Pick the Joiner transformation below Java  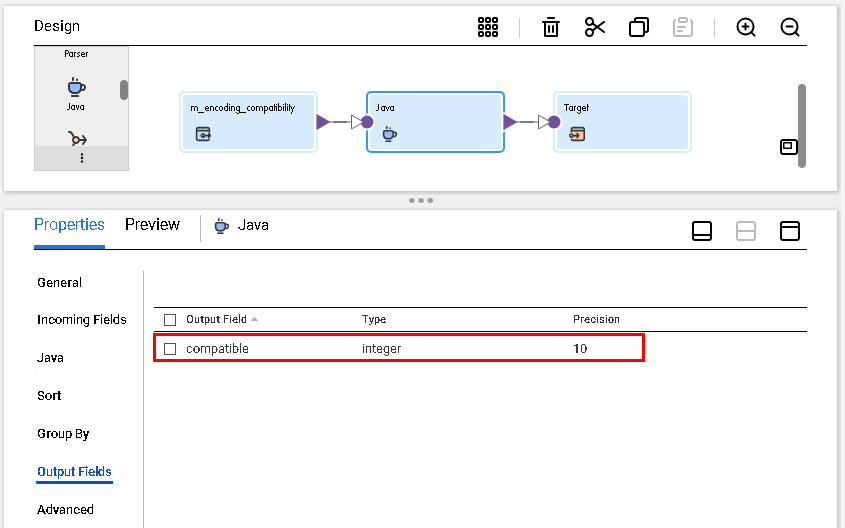[77, 139]
